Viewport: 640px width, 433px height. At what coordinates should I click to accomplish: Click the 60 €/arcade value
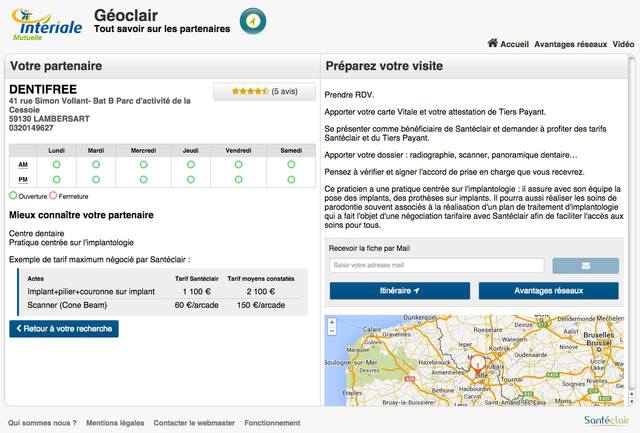[x=196, y=305]
